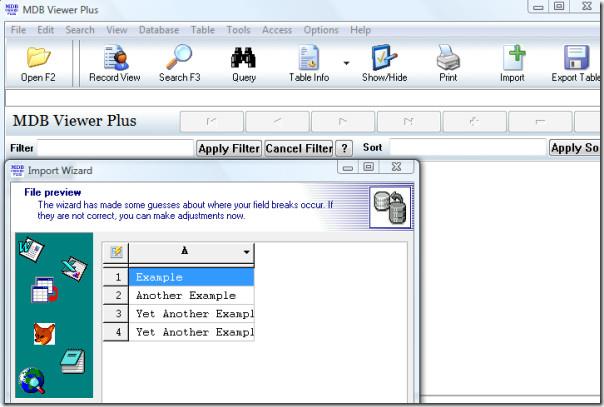The height and width of the screenshot is (407, 604).
Task: Open the Help menu
Action: click(x=361, y=30)
